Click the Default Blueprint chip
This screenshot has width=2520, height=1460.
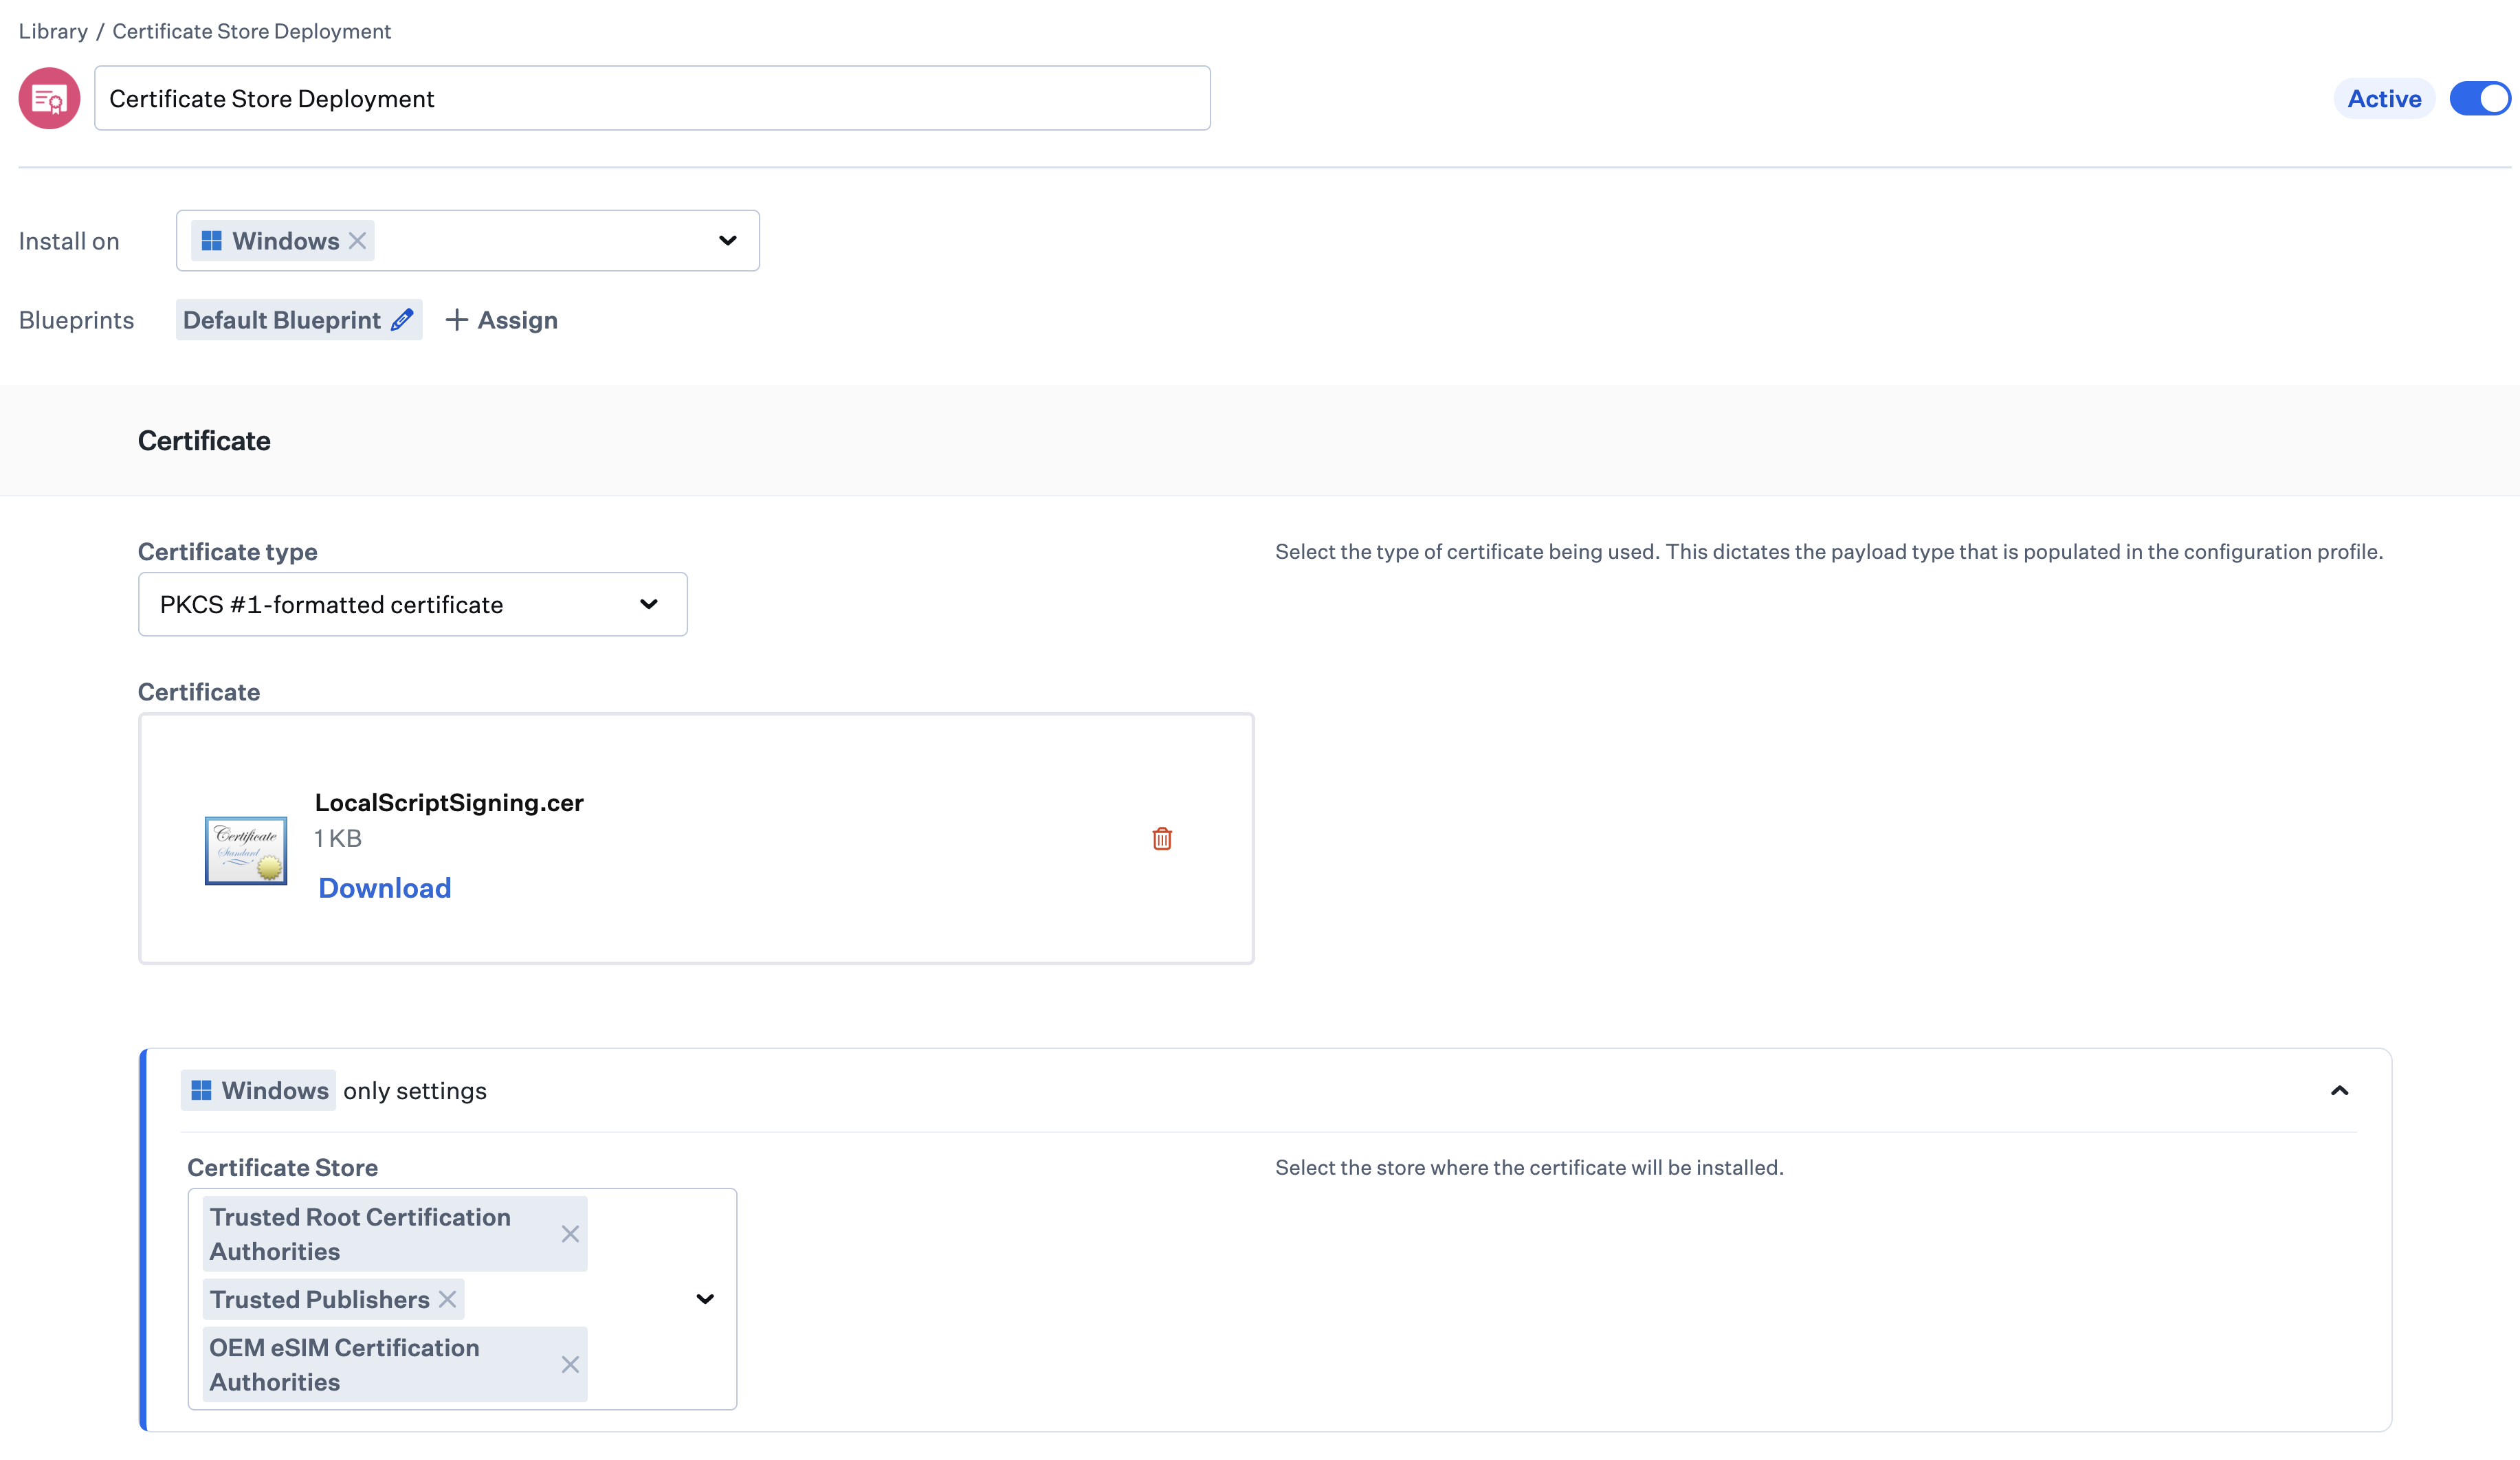281,320
